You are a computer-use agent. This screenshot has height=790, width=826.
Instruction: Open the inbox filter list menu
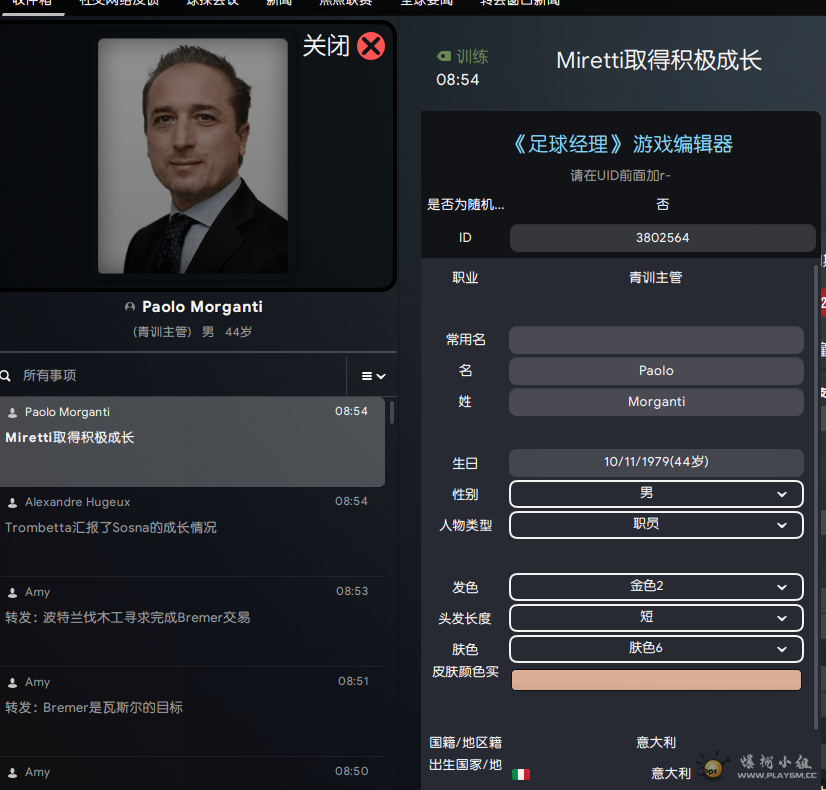pyautogui.click(x=373, y=376)
